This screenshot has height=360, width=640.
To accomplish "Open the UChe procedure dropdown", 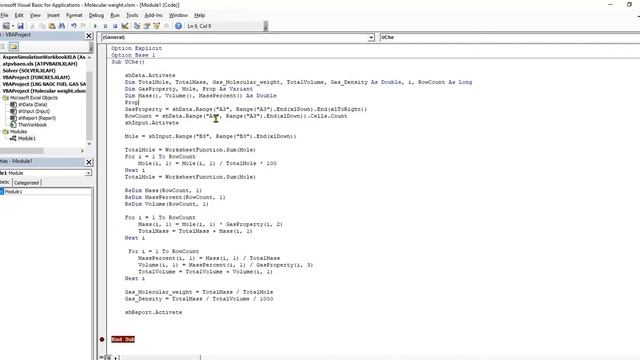I will [509, 38].
